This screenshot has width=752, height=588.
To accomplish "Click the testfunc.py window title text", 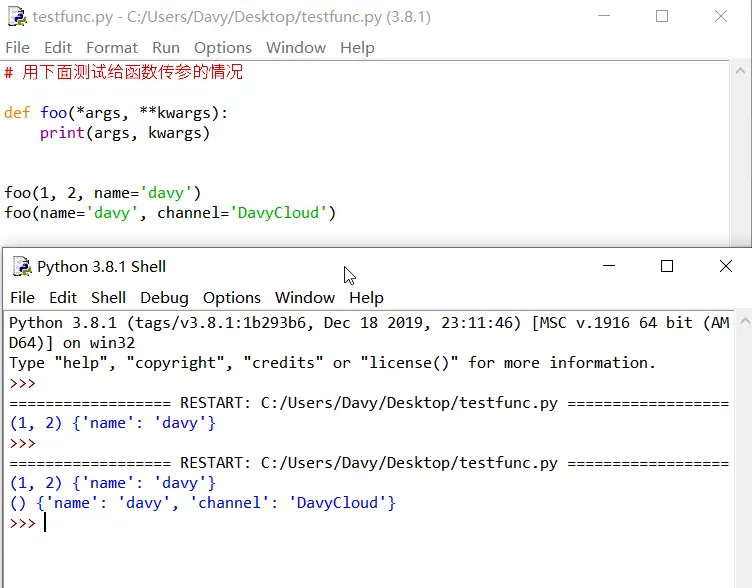I will click(232, 17).
